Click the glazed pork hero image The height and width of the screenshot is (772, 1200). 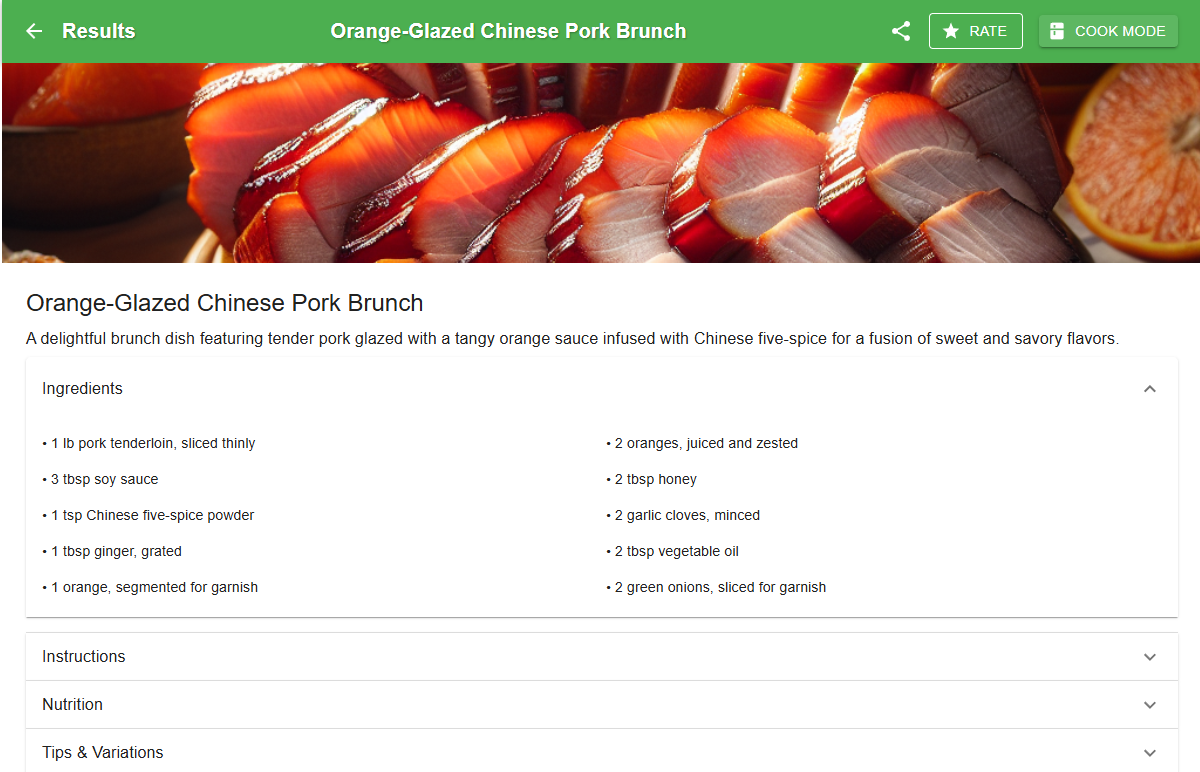click(600, 162)
